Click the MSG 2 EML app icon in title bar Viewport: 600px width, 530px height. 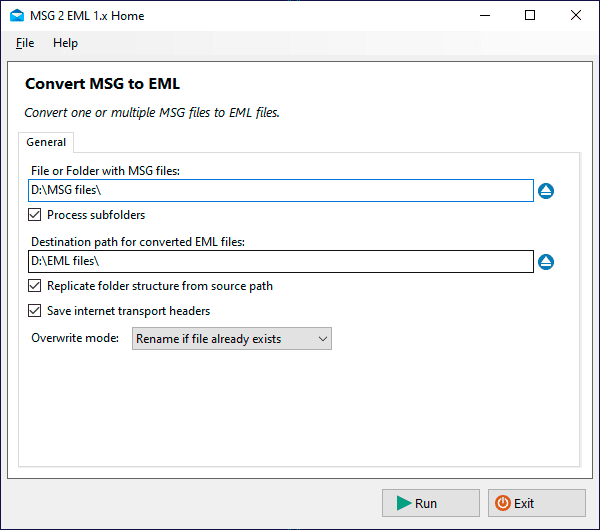(16, 15)
